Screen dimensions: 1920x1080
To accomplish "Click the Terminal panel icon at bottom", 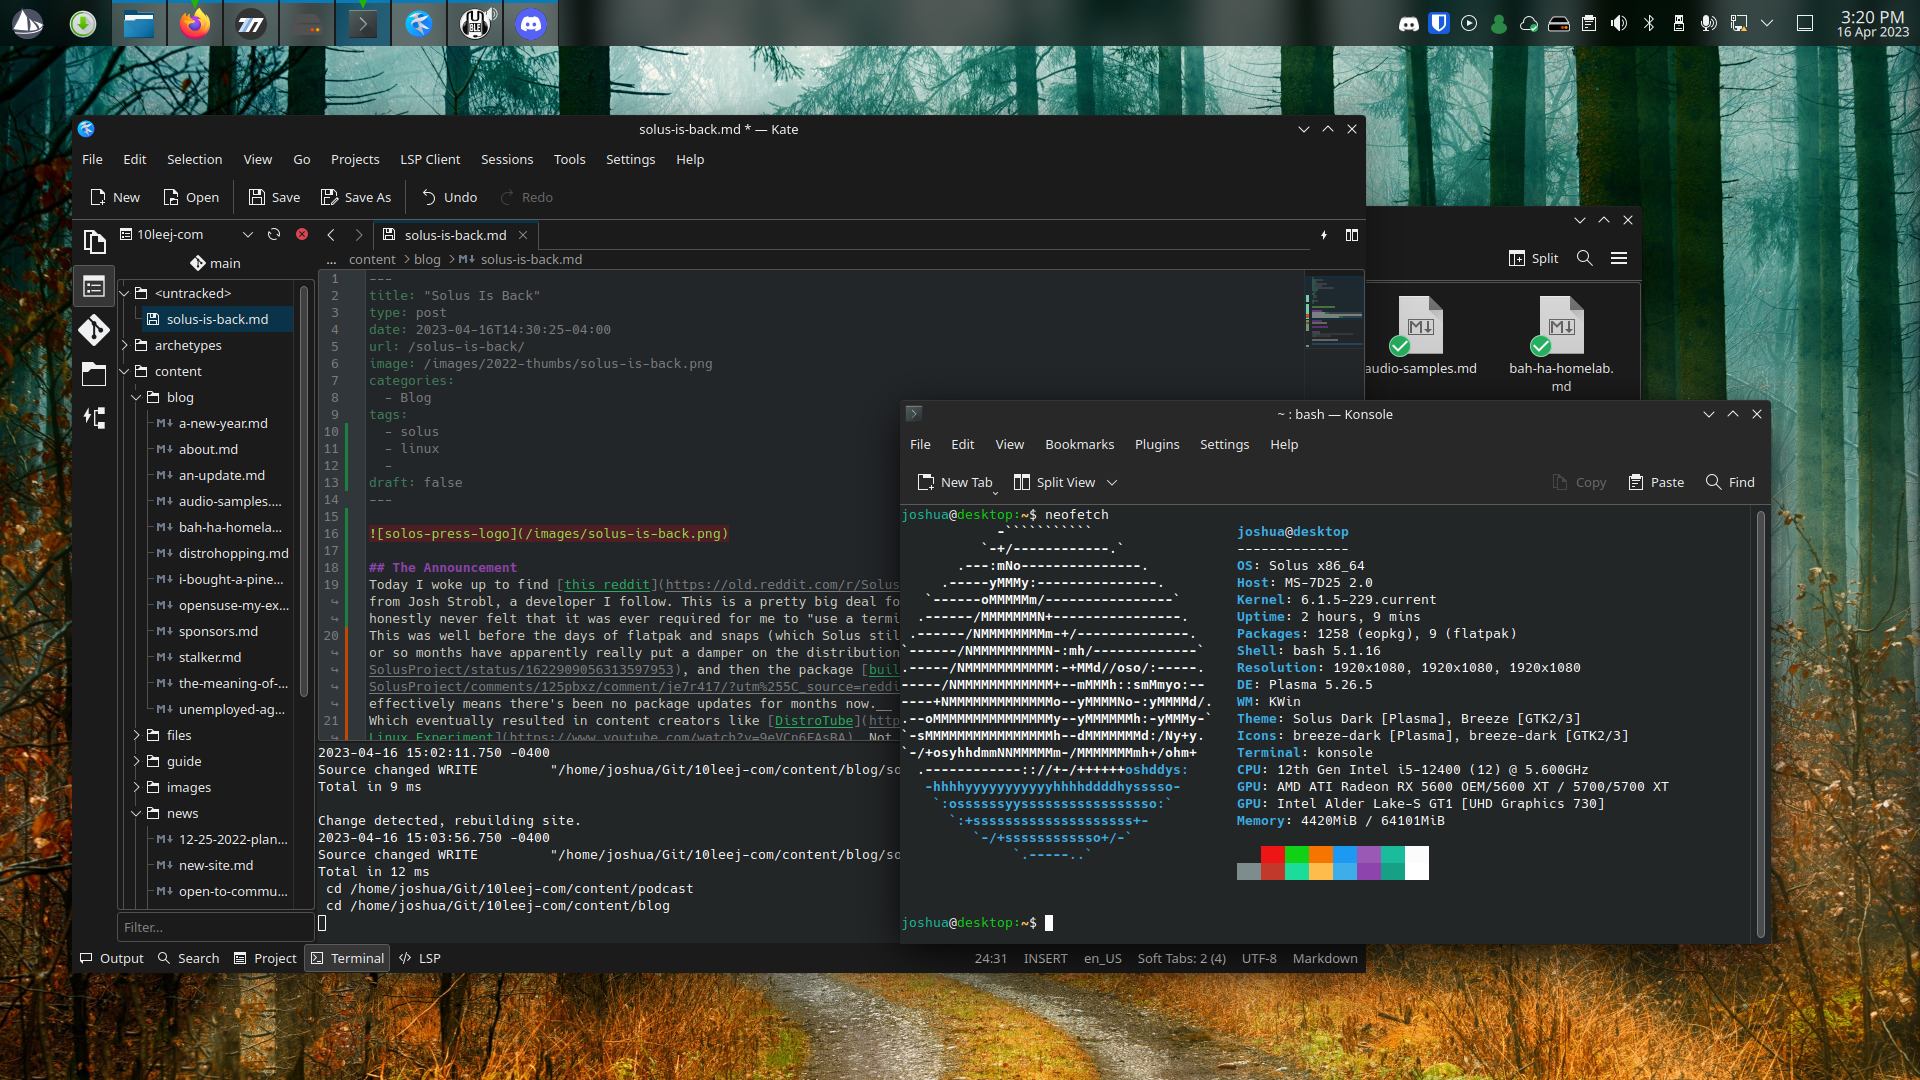I will pyautogui.click(x=345, y=957).
